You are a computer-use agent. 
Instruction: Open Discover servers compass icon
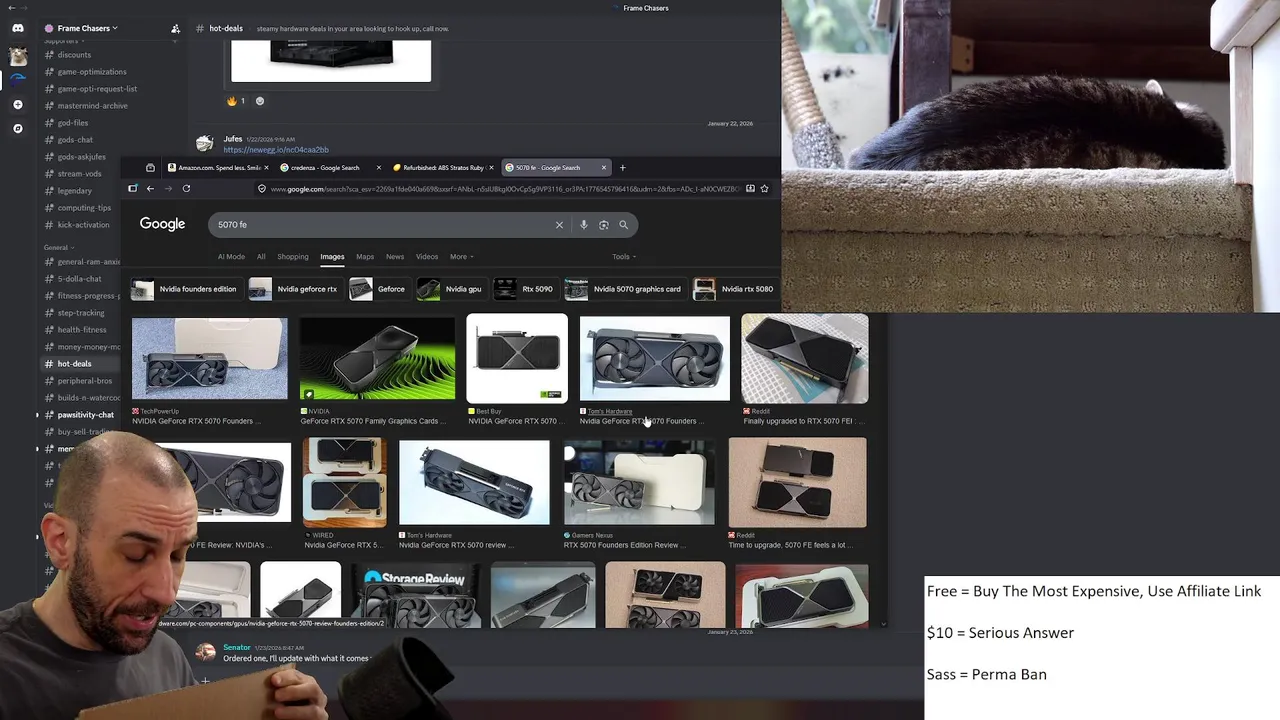(x=17, y=128)
